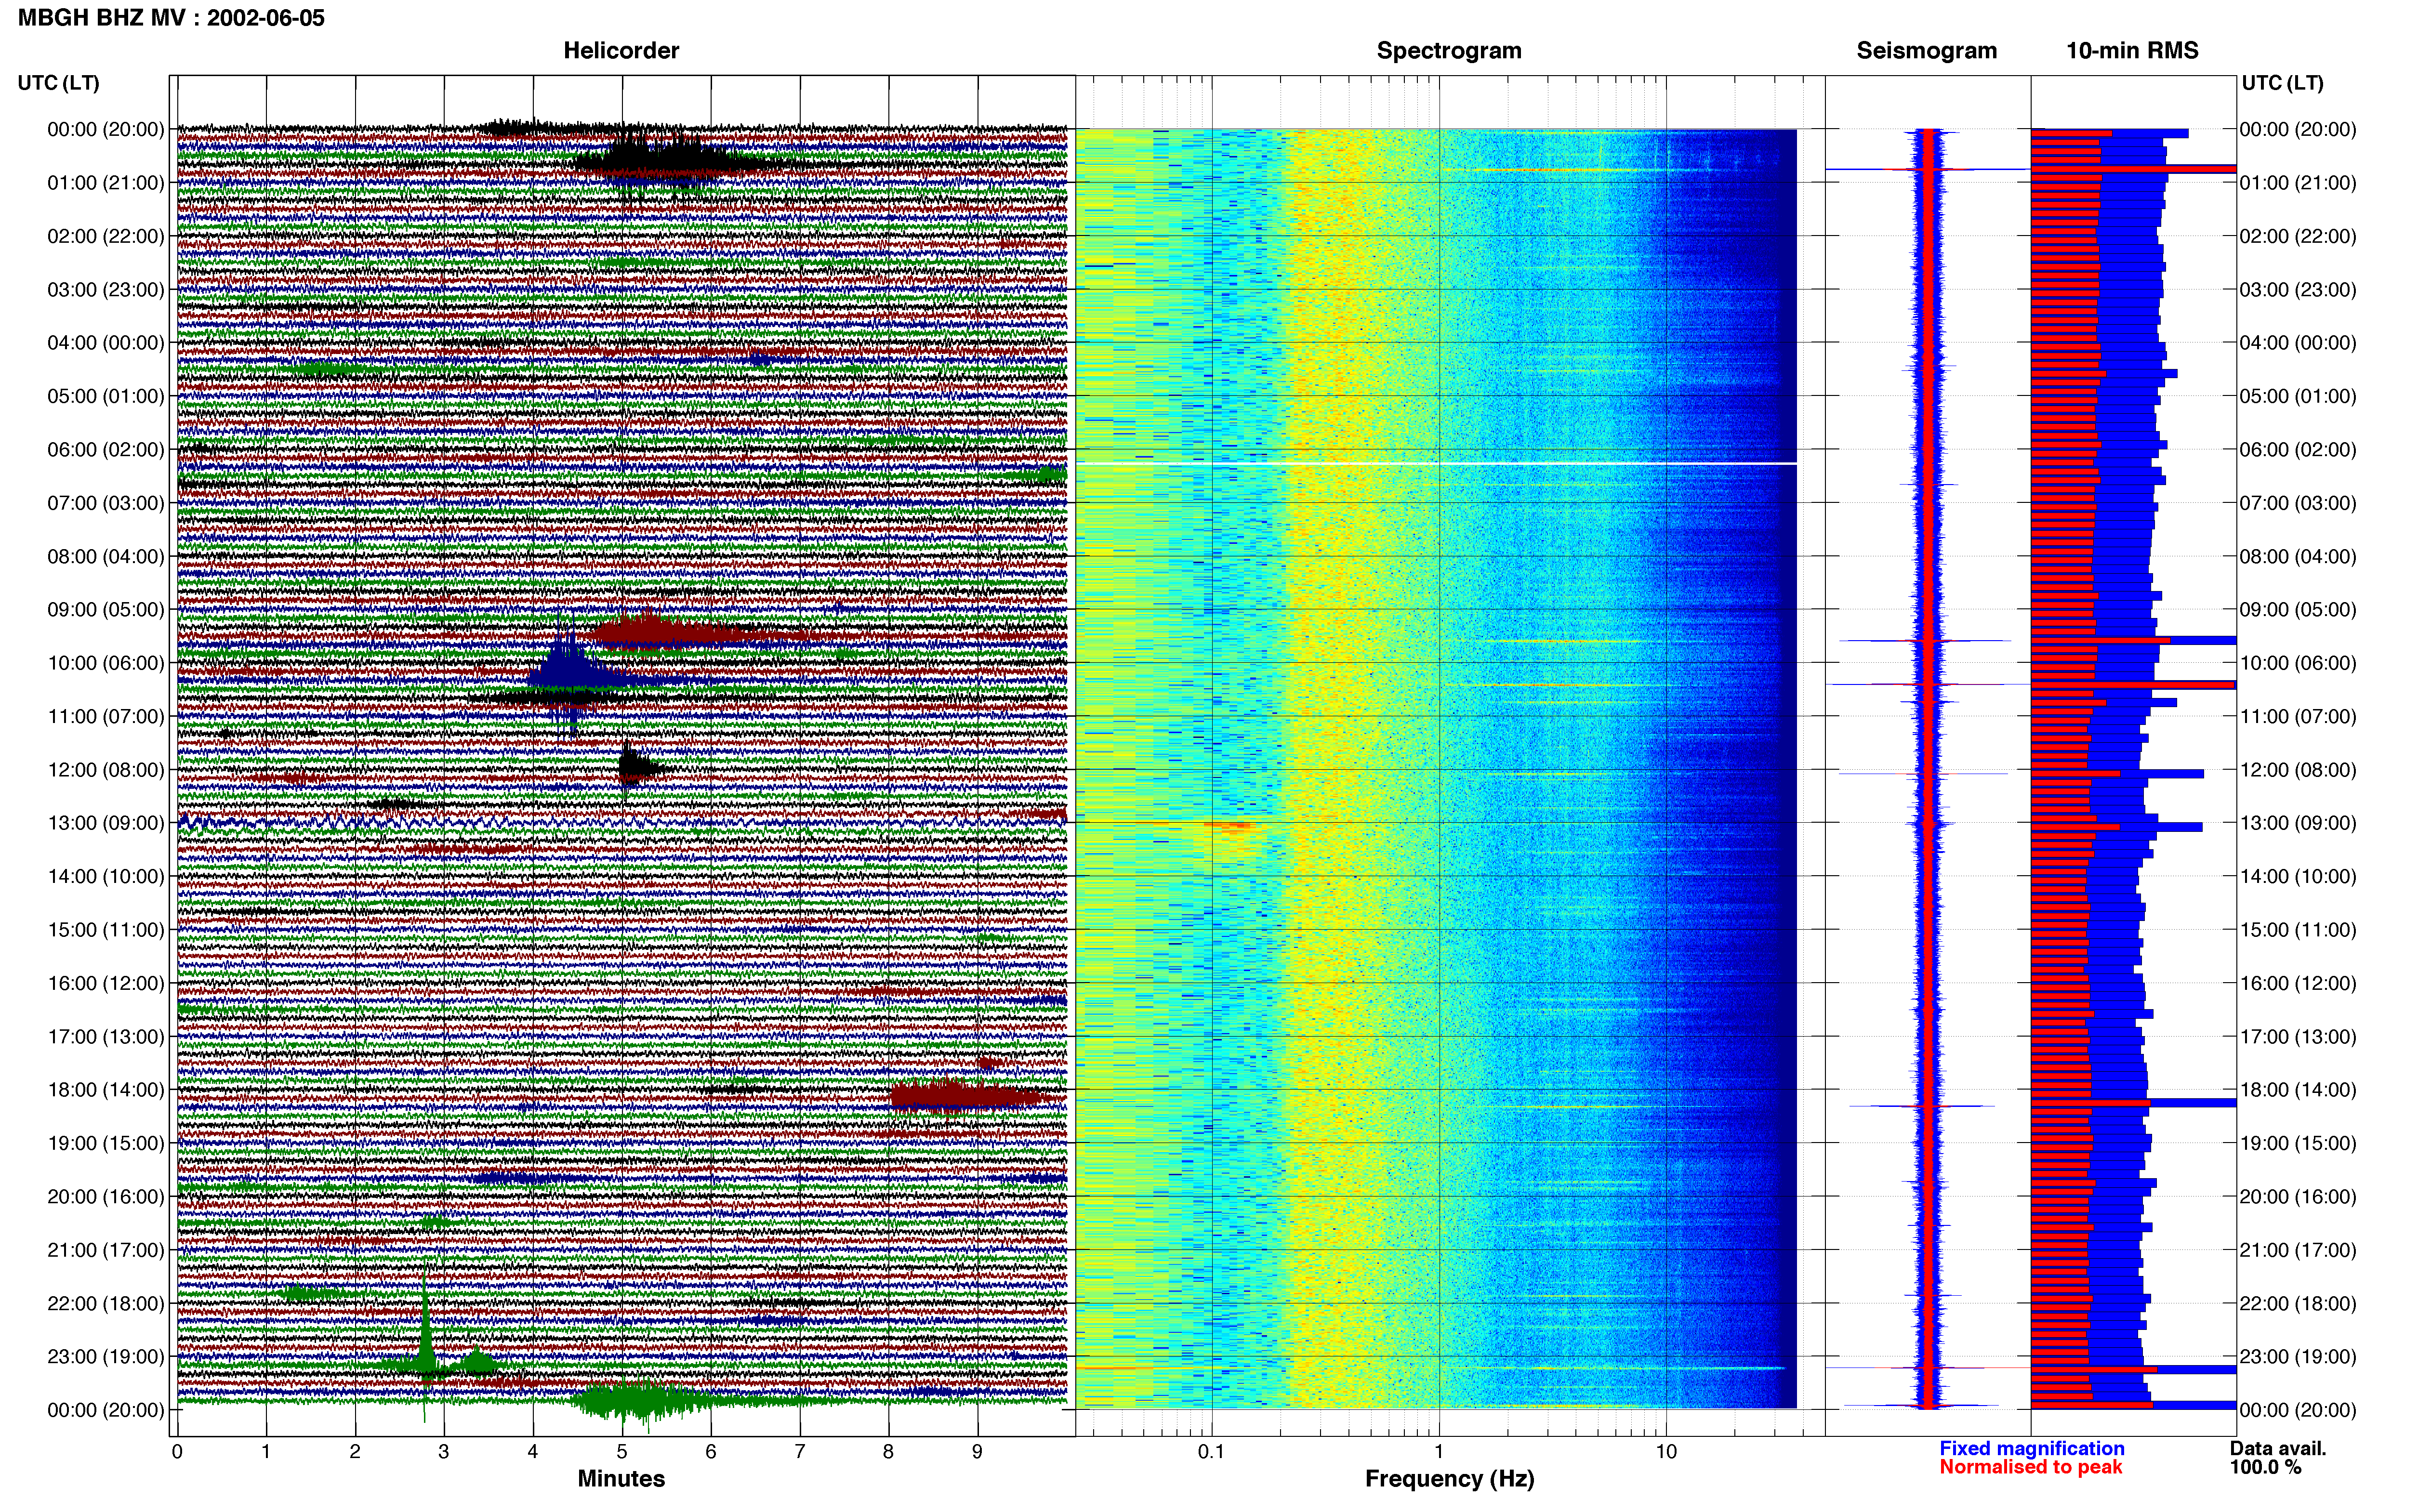This screenshot has height=1512, width=2418.
Task: Click left time label '06:00 (02:00)'
Action: 106,450
